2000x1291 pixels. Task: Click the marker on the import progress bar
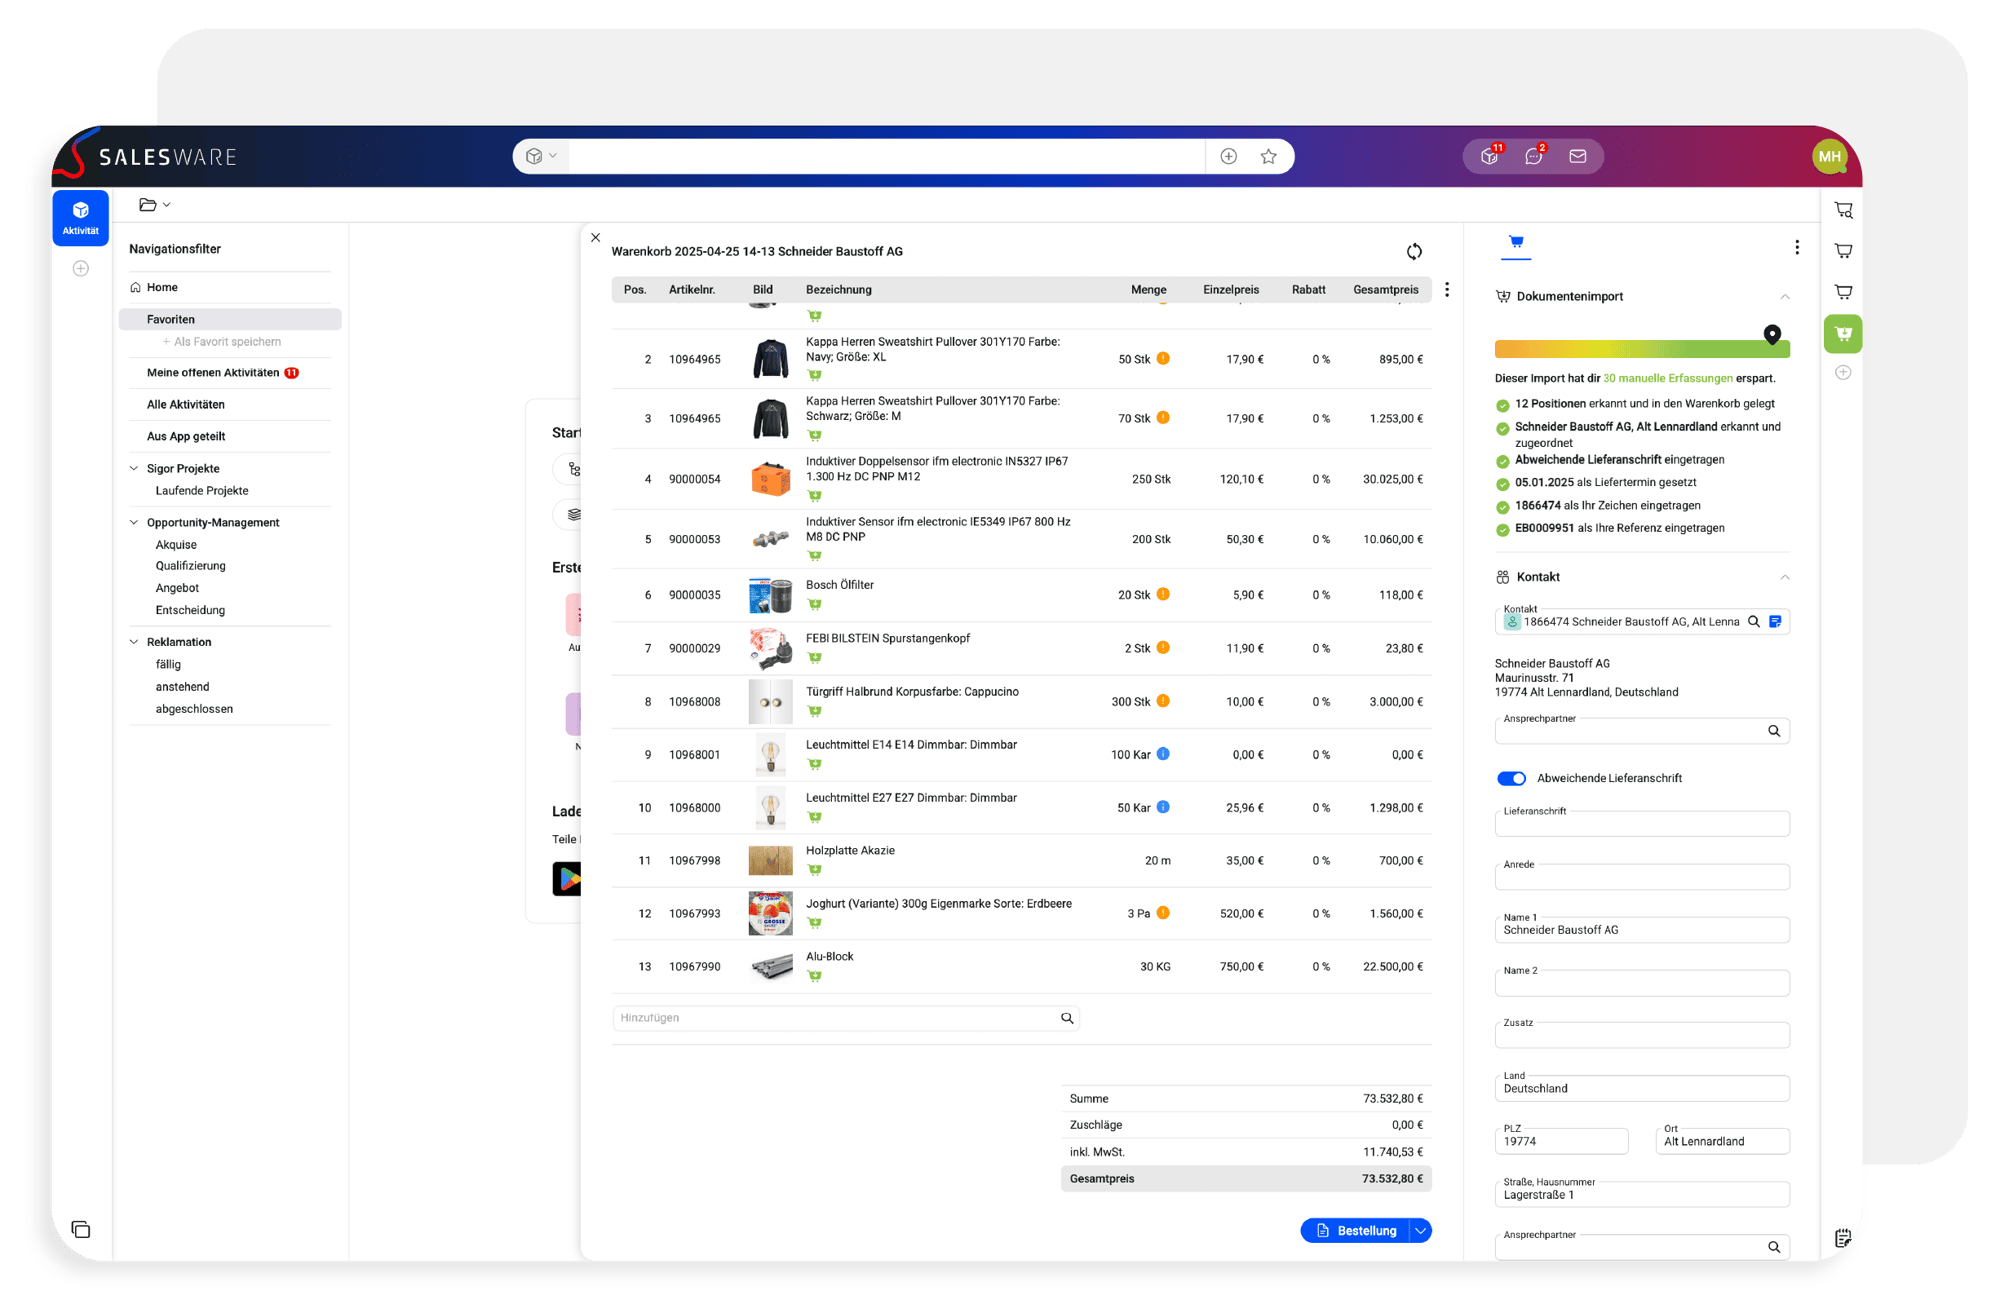(x=1772, y=334)
